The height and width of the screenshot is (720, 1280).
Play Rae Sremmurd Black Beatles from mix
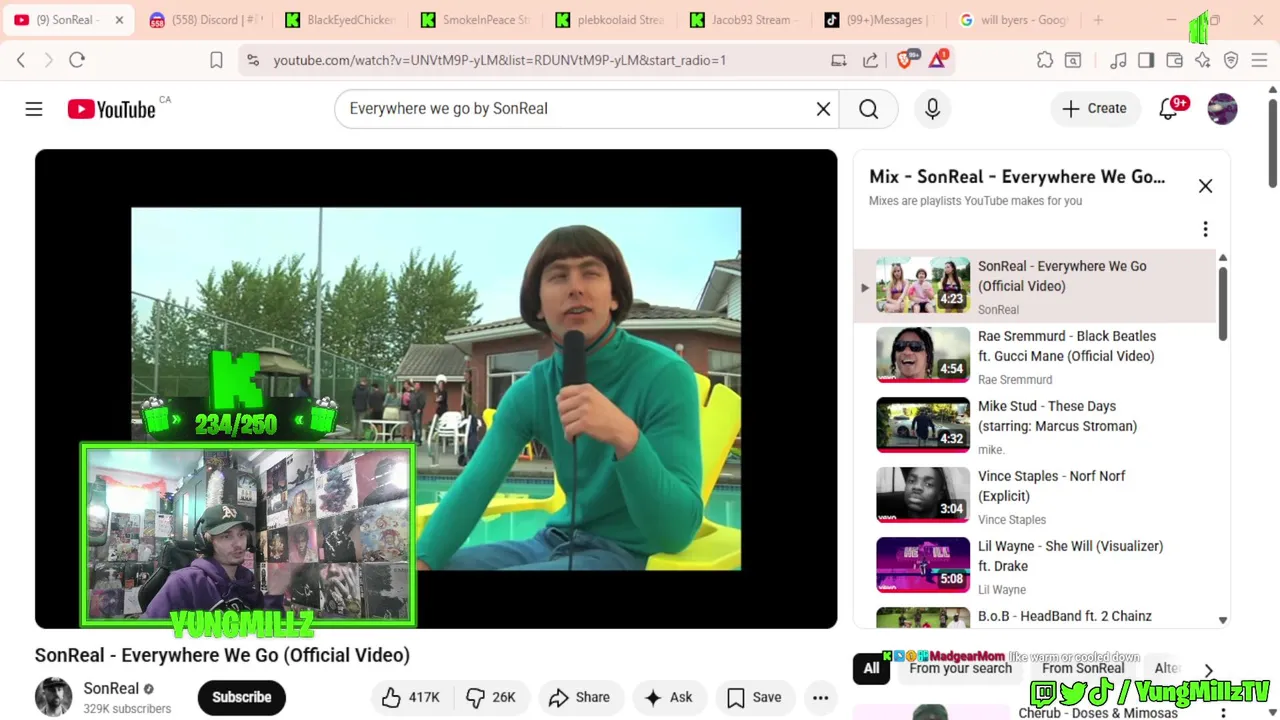coord(1035,357)
